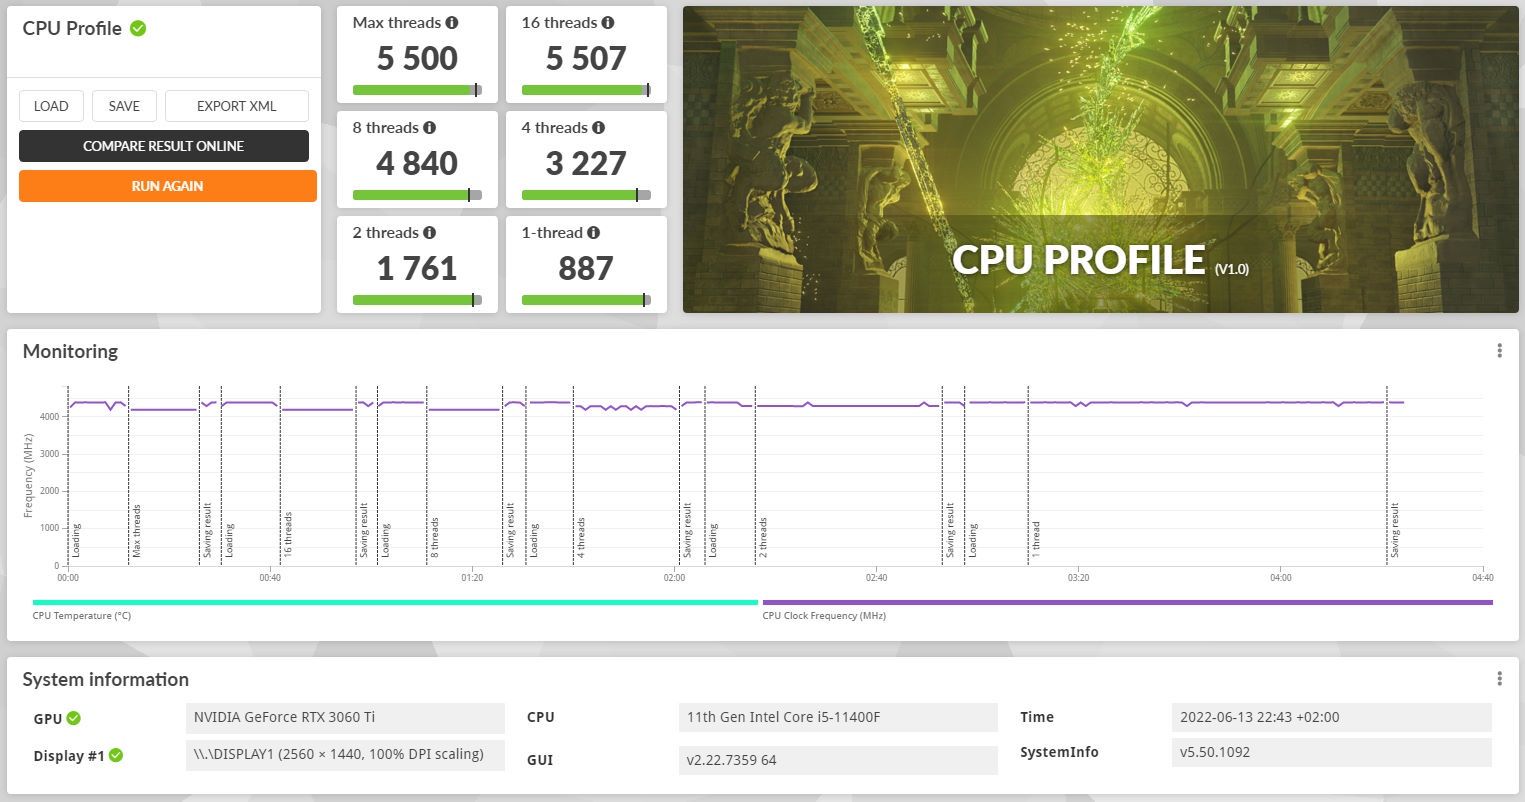Click the CPU PROFILE banner image

1100,160
